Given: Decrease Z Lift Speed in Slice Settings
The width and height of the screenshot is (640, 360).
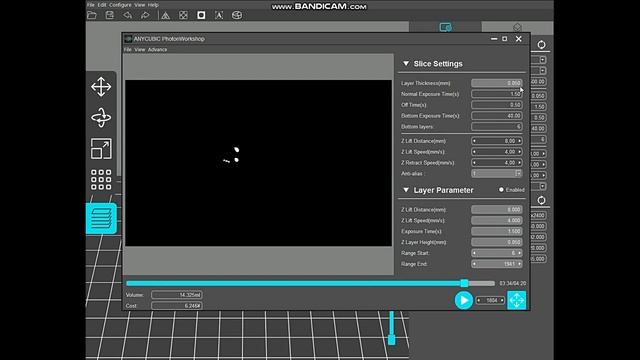Looking at the screenshot, I should click(474, 152).
